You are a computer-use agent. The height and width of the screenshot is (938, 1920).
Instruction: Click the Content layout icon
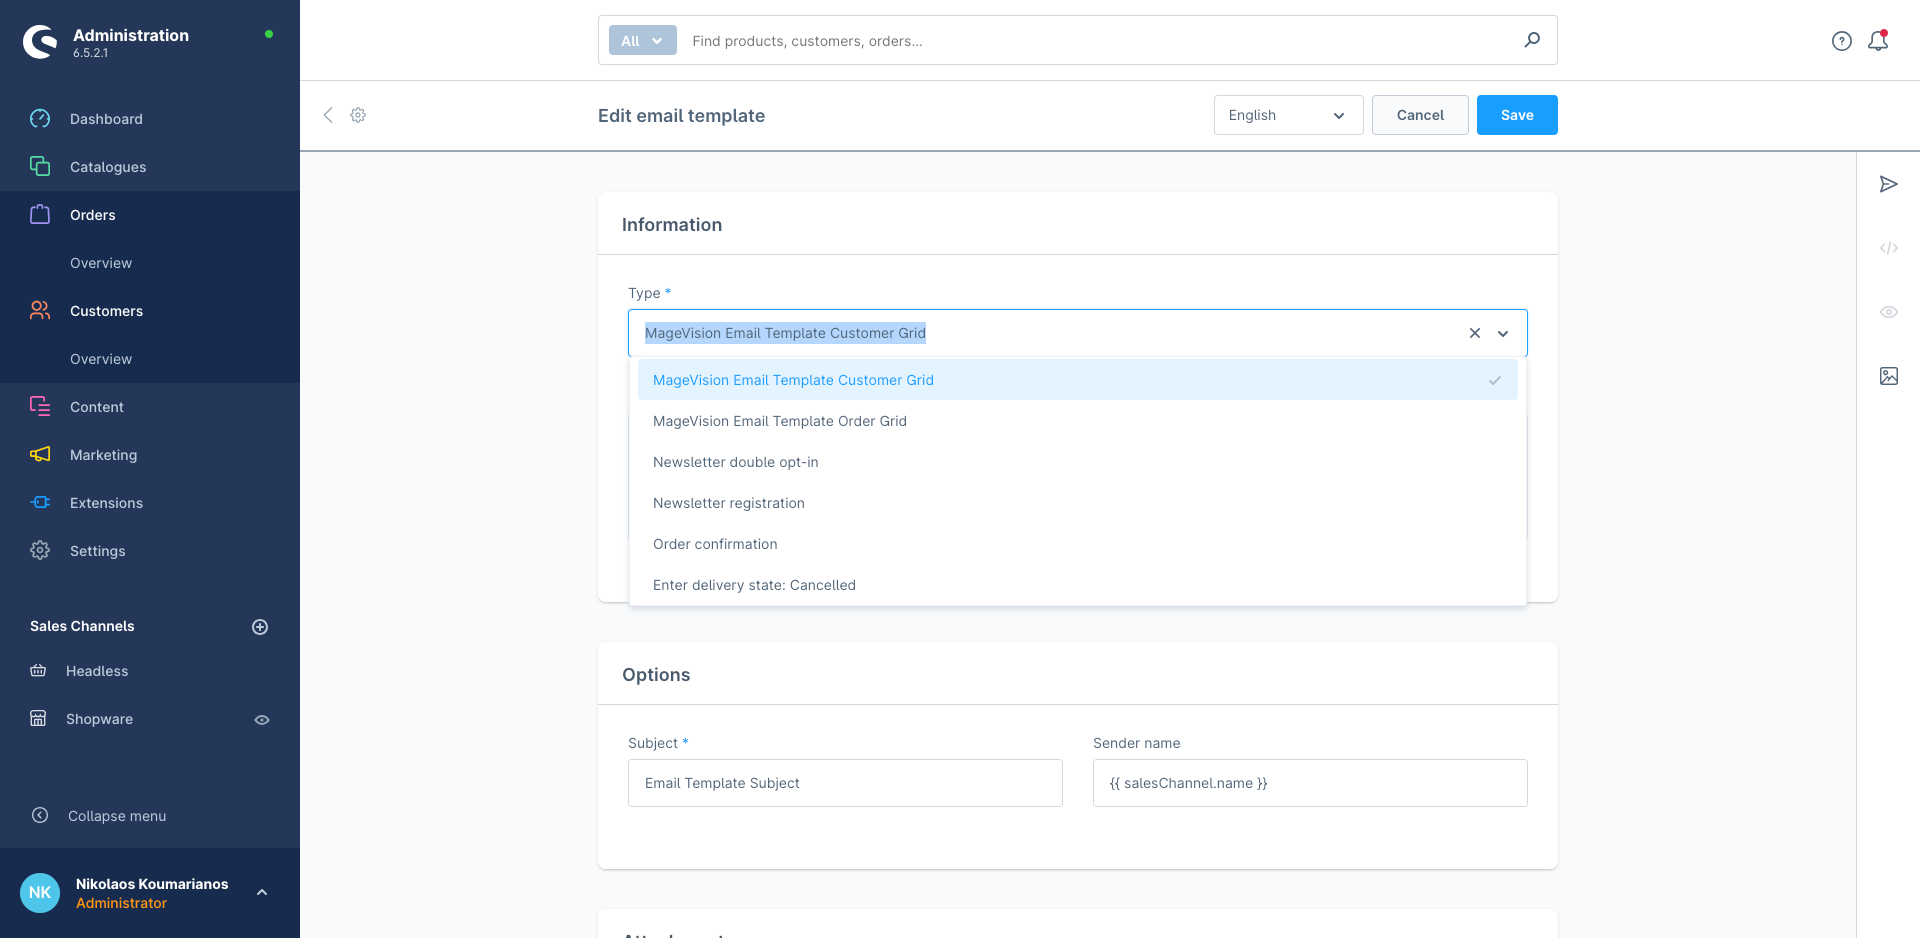tap(40, 406)
